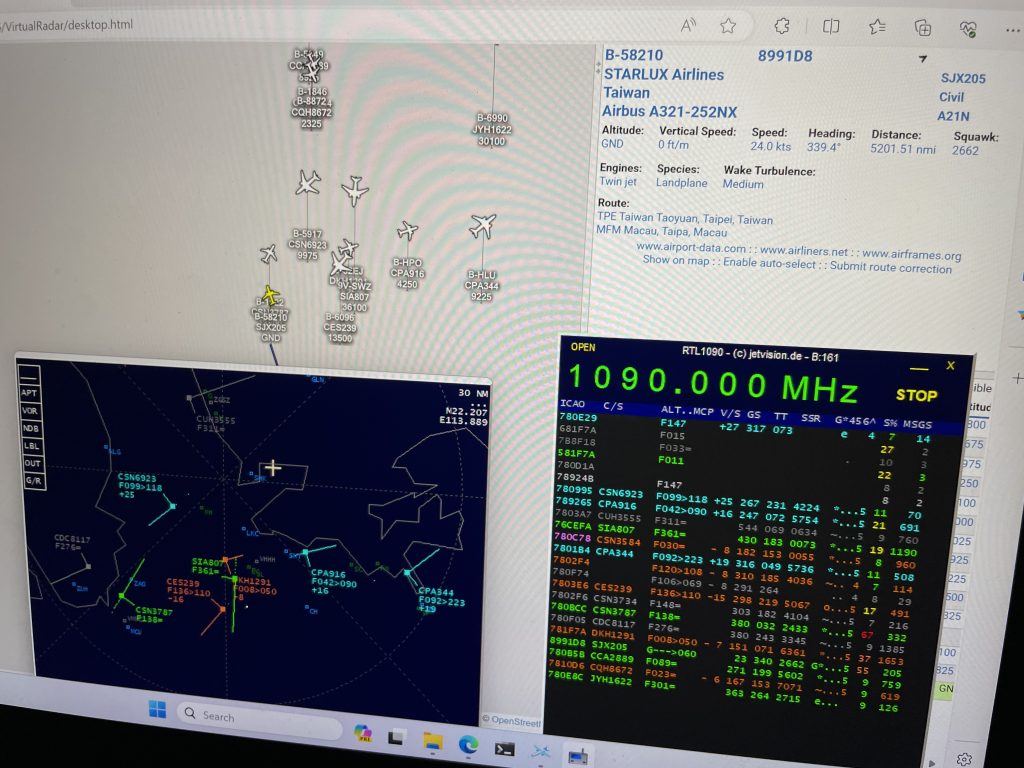Image resolution: width=1024 pixels, height=768 pixels.
Task: Open Task View on taskbar
Action: pyautogui.click(x=396, y=737)
